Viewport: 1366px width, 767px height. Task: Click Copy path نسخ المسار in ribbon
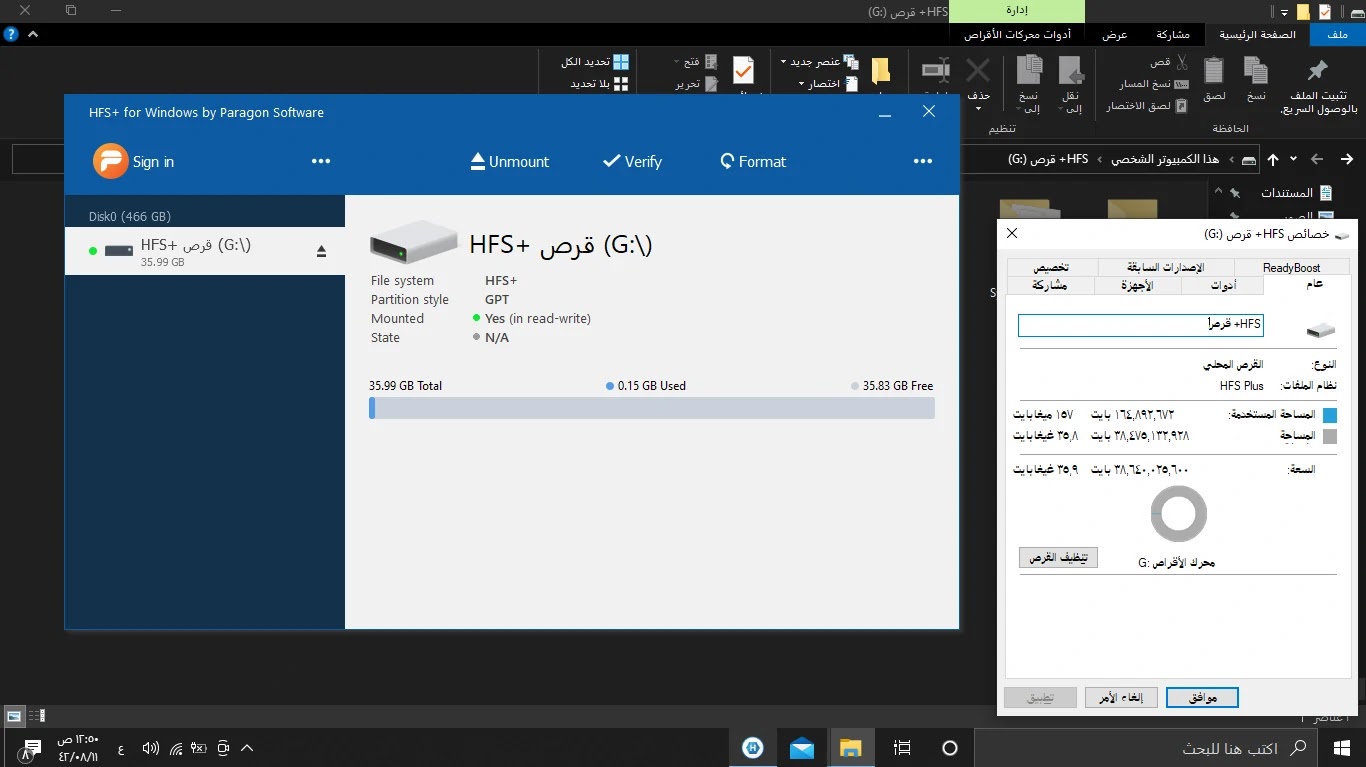pyautogui.click(x=1154, y=84)
